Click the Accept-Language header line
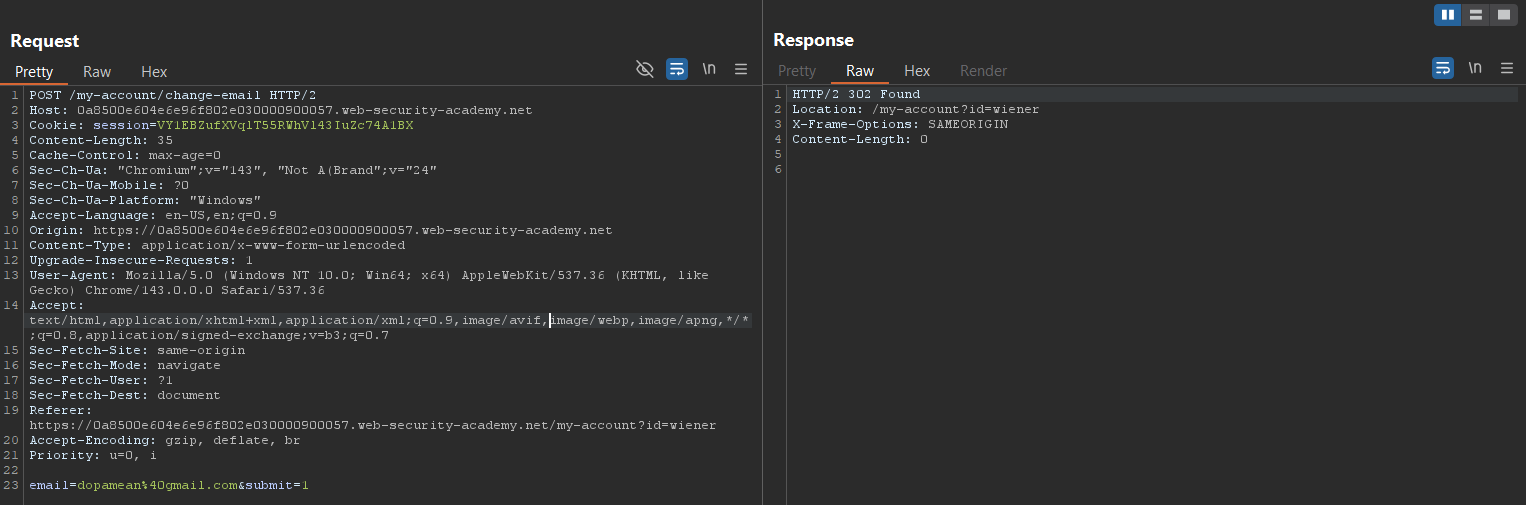Viewport: 1526px width, 505px height. coord(153,215)
